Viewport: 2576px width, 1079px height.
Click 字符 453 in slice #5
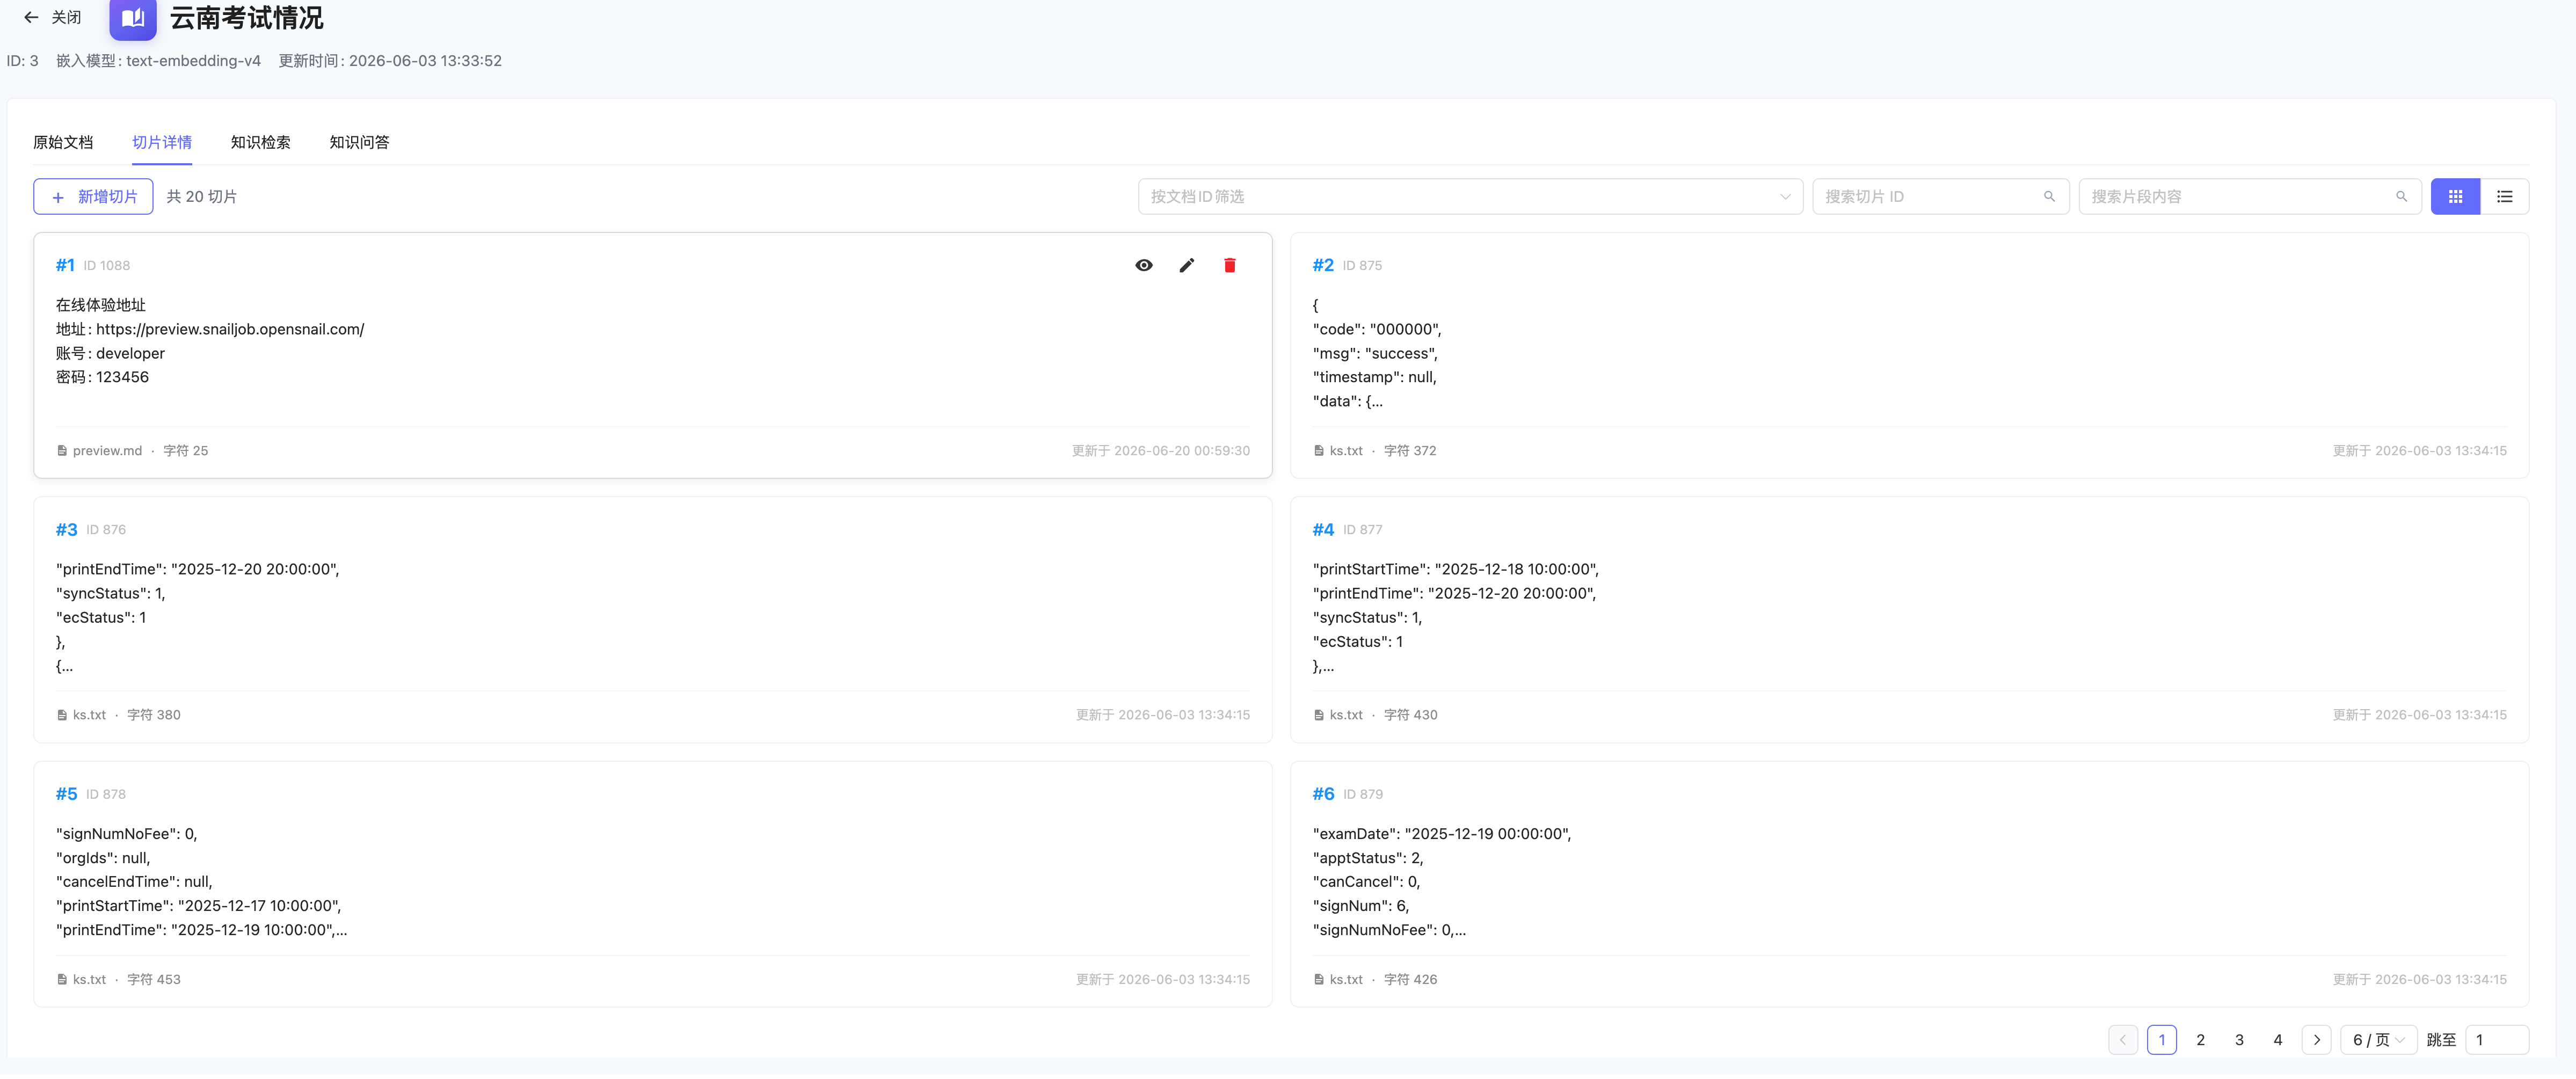[x=154, y=980]
